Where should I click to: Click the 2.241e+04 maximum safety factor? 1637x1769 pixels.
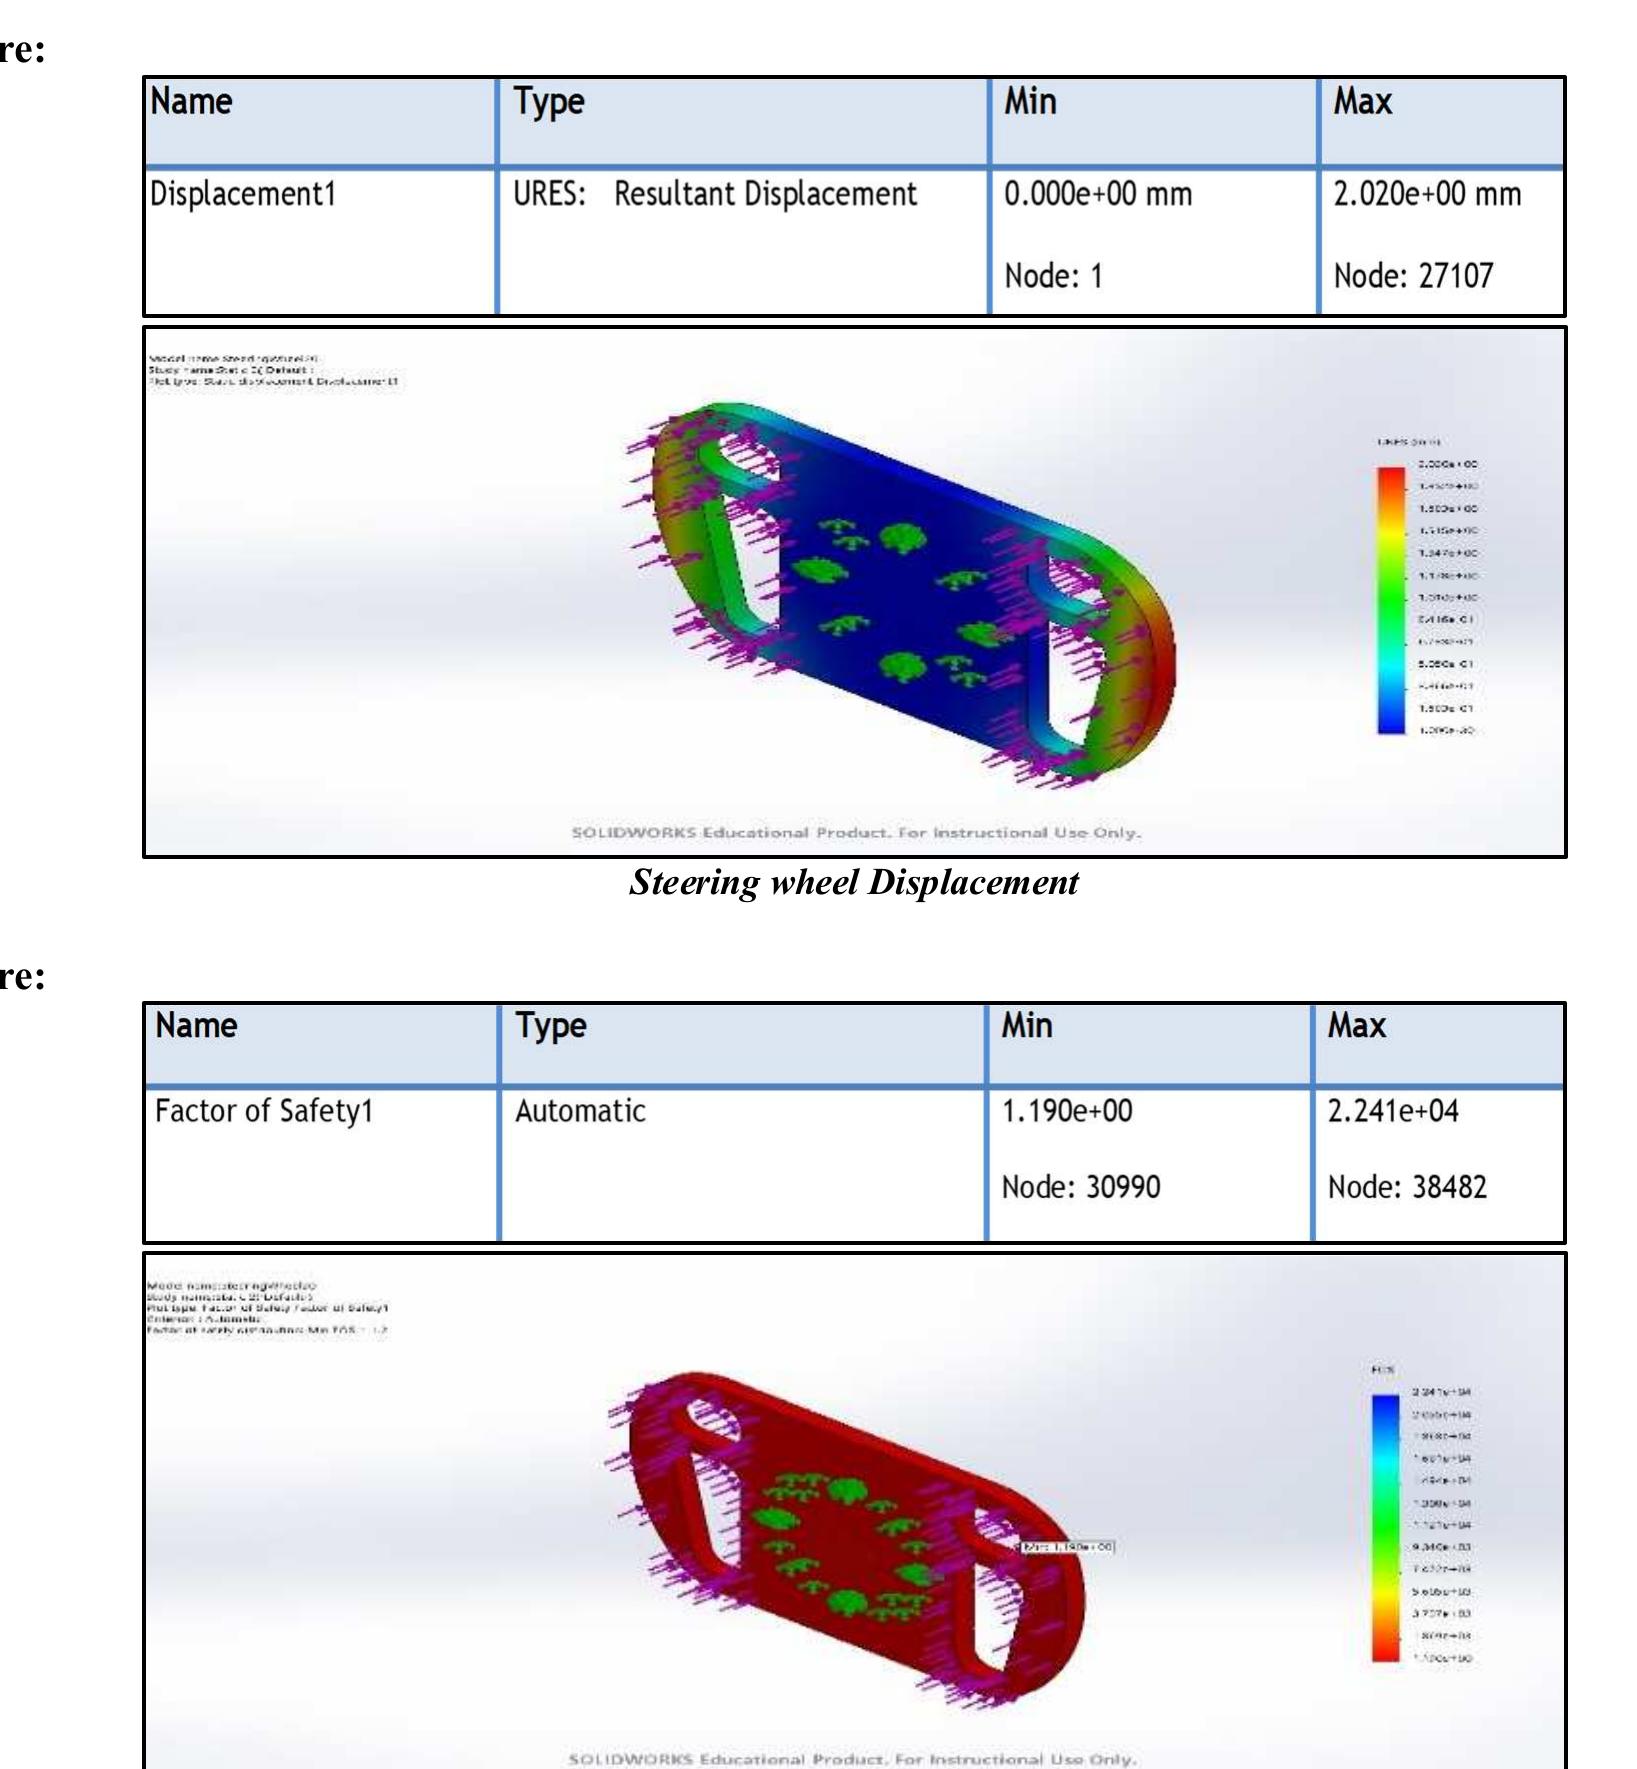1392,1111
